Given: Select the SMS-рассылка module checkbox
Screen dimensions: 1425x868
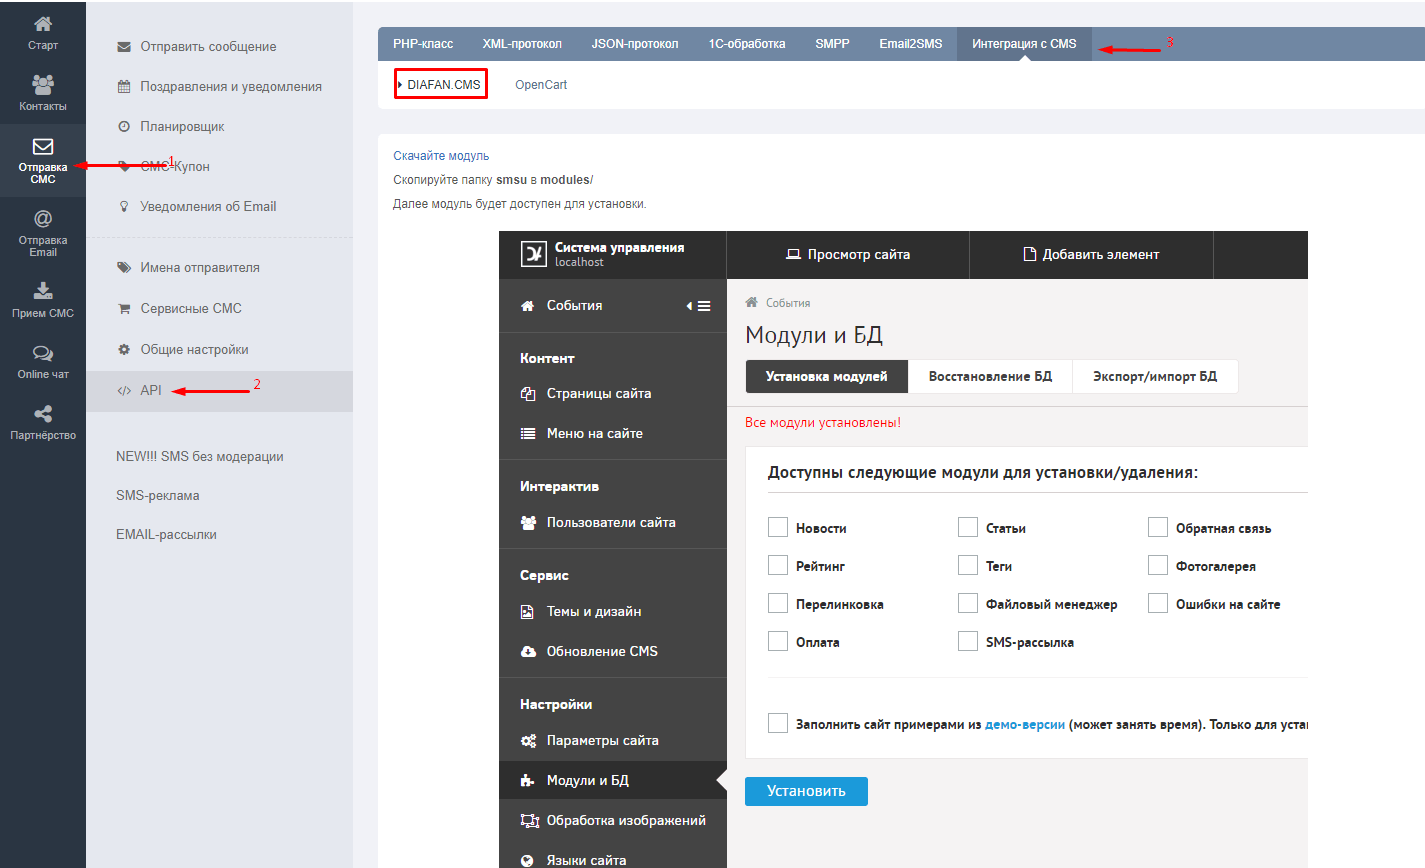Looking at the screenshot, I should pyautogui.click(x=968, y=641).
